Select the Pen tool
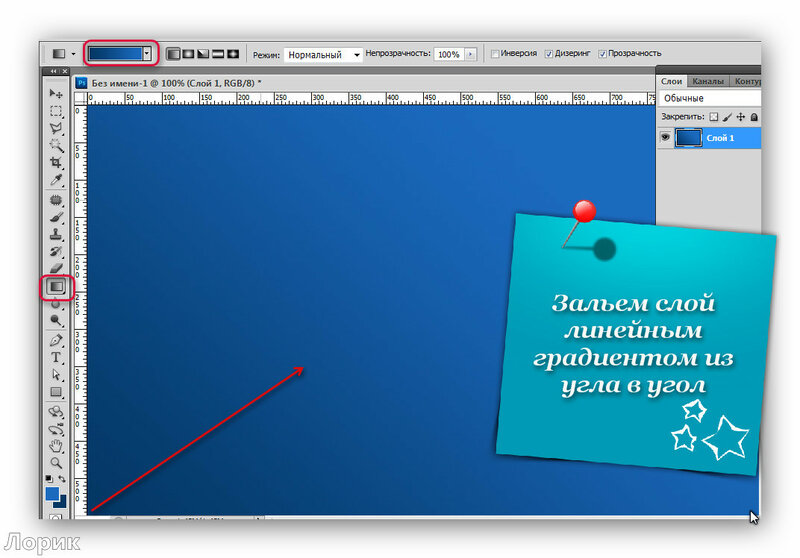The image size is (800, 558). pyautogui.click(x=56, y=340)
